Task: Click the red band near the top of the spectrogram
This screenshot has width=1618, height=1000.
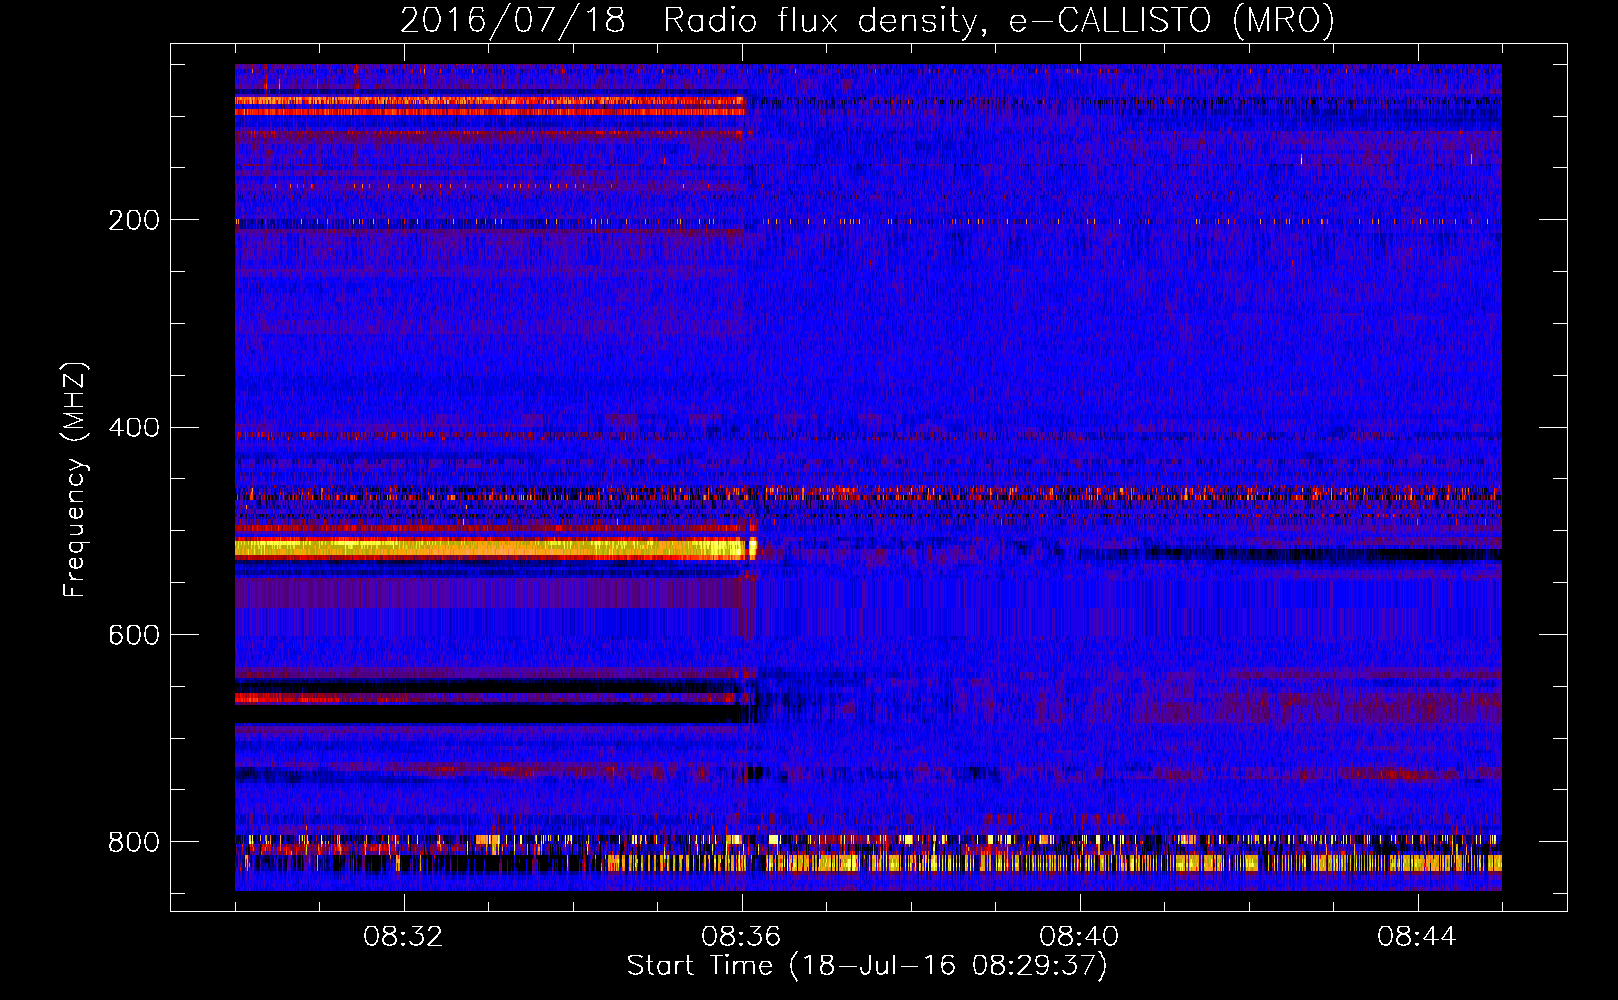Action: 490,106
